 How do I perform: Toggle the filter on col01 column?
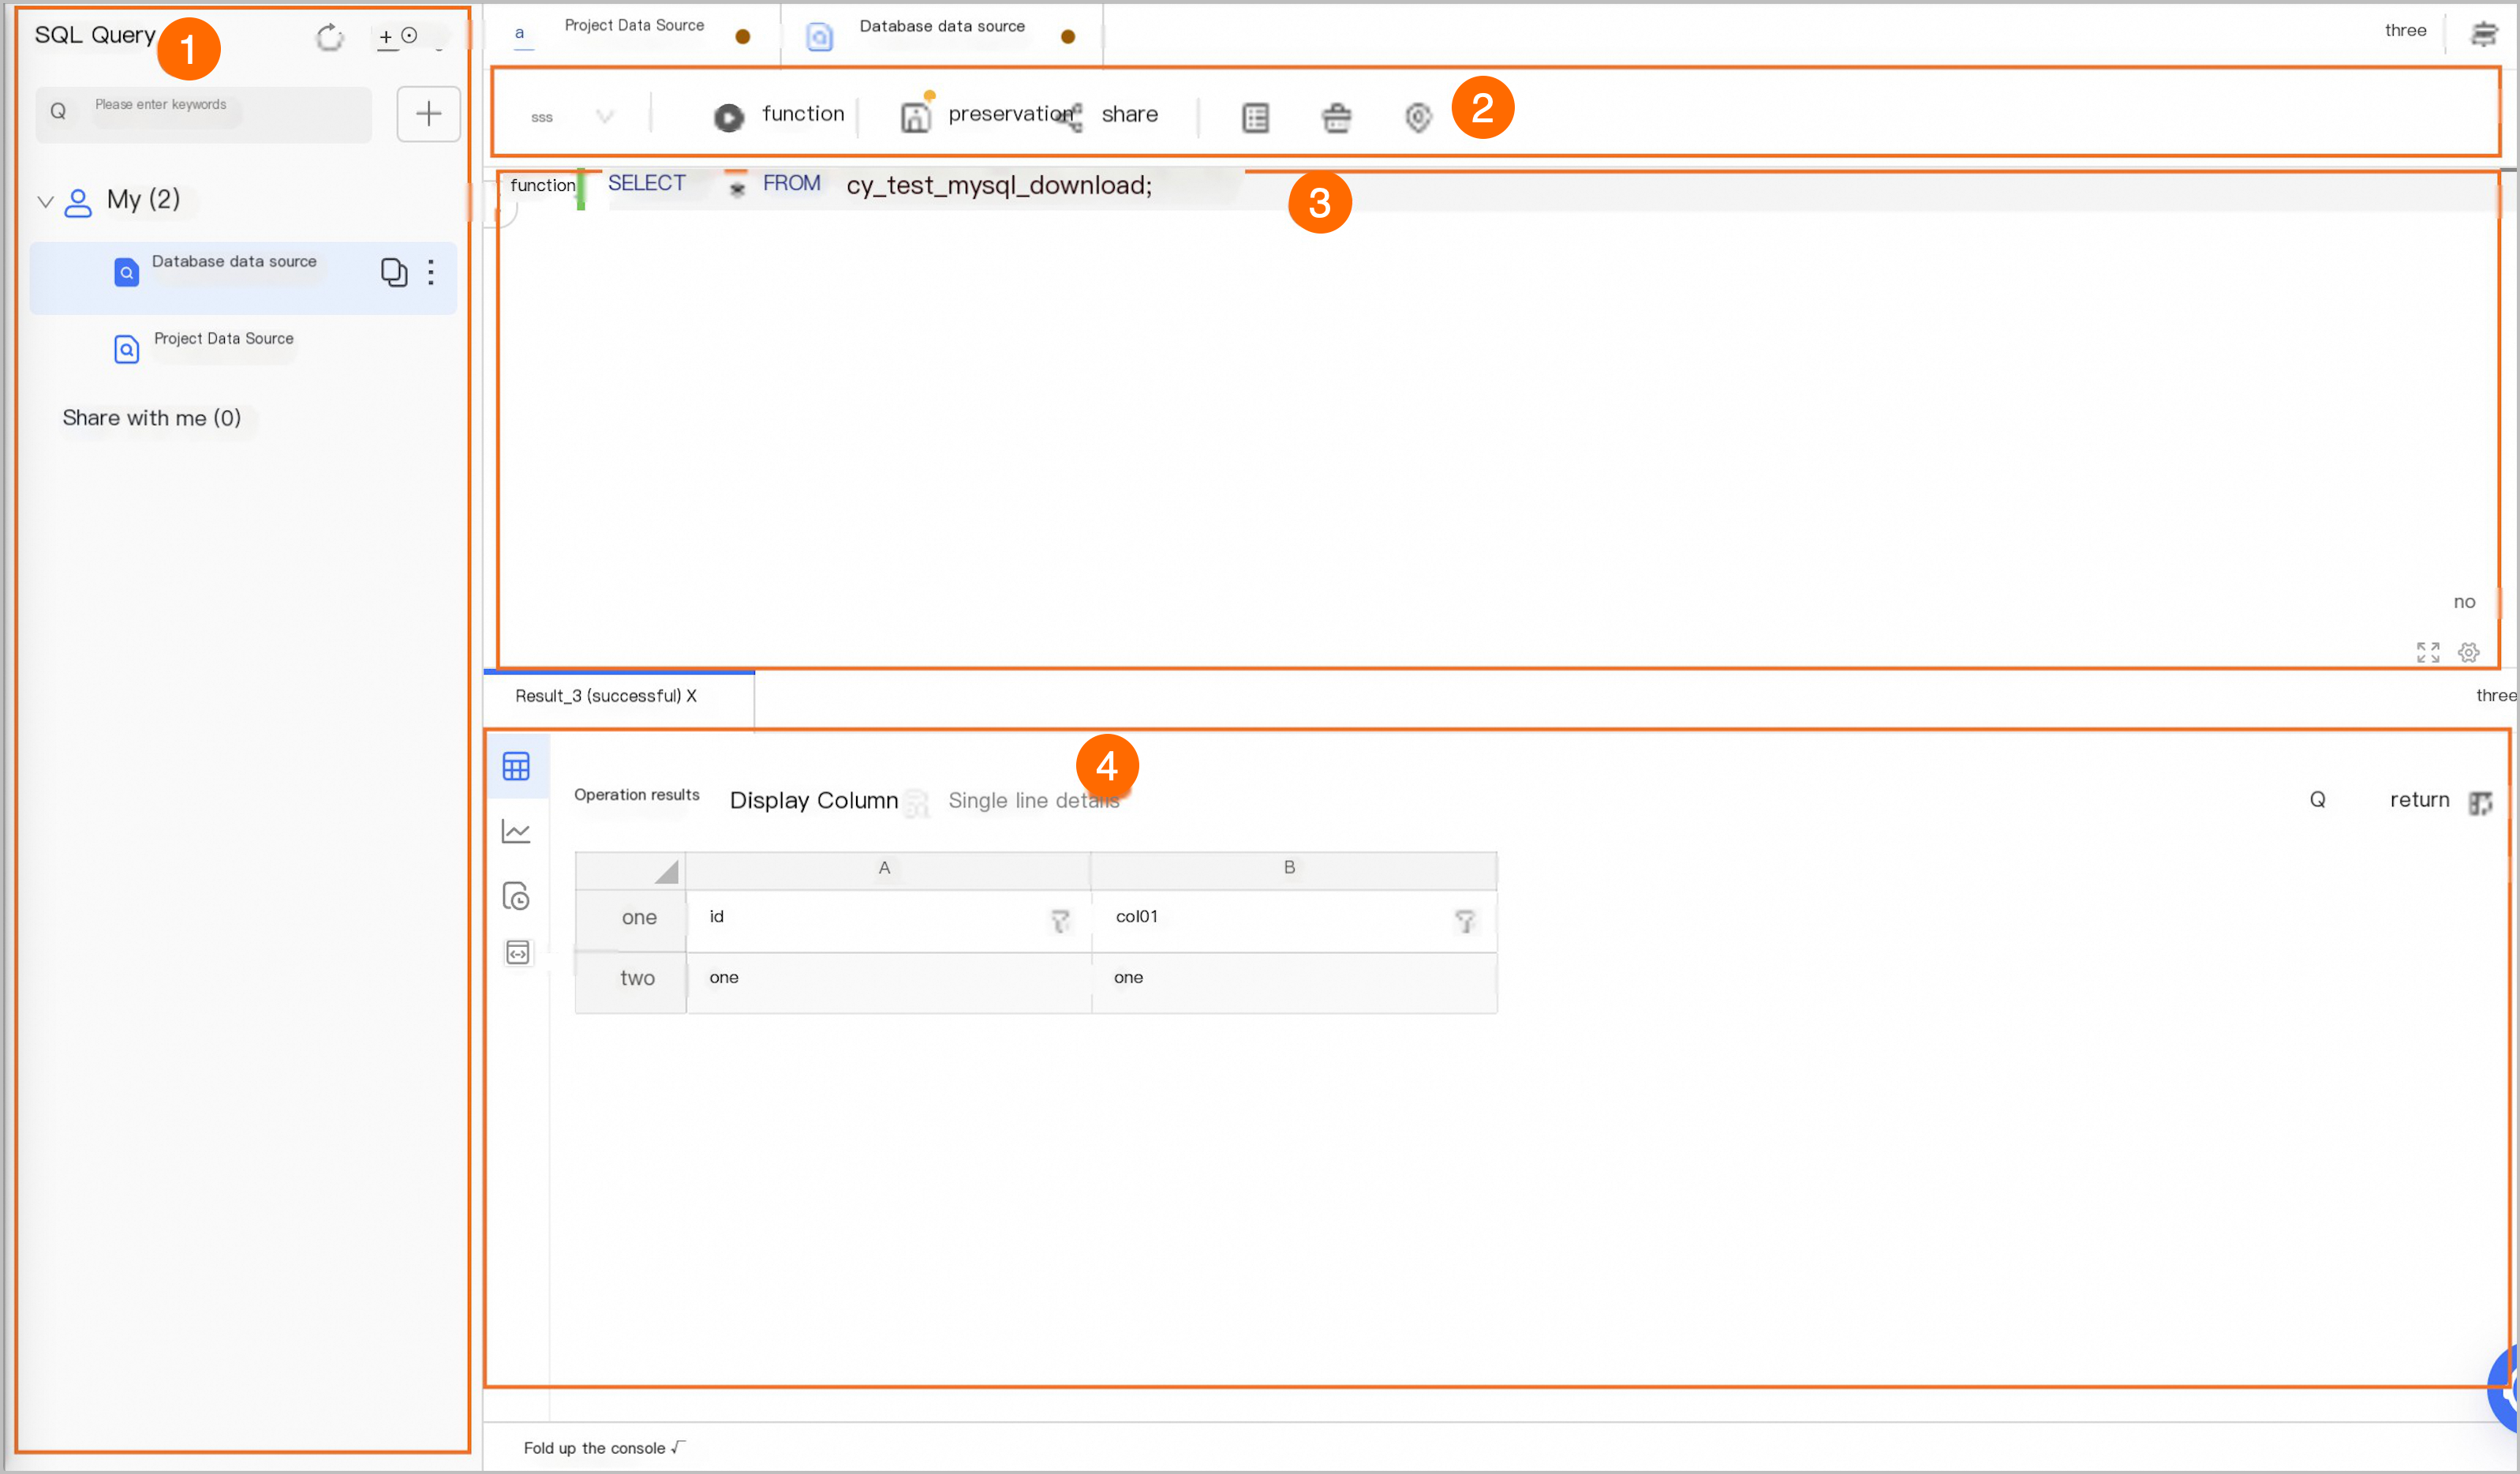(x=1464, y=921)
